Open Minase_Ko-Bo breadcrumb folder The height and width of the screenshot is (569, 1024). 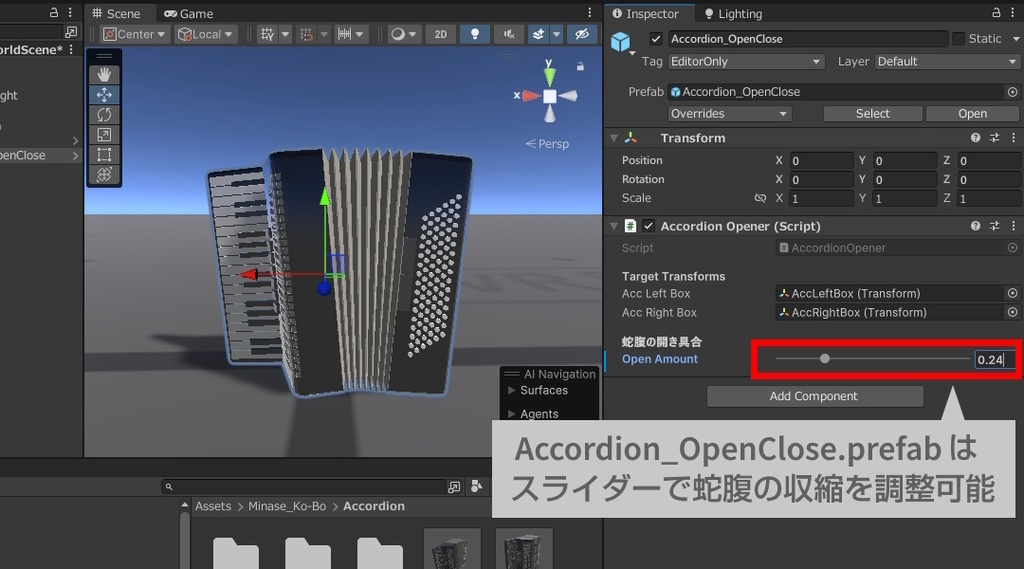point(287,506)
